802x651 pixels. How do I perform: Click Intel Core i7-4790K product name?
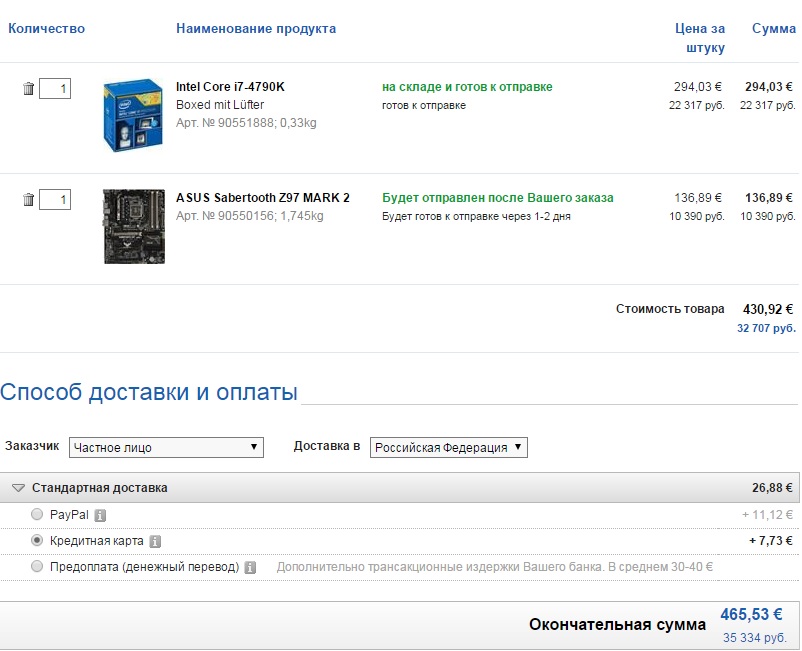pos(230,87)
